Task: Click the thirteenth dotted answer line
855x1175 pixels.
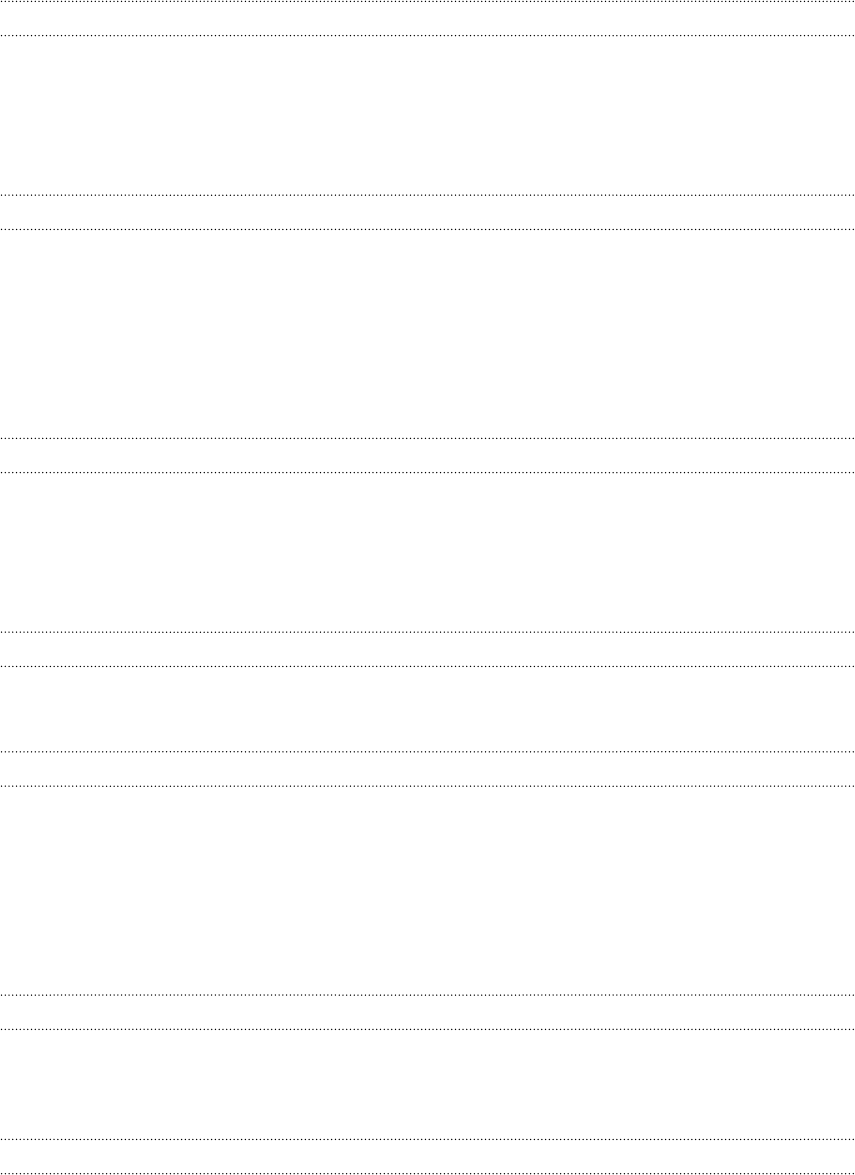Action: [x=427, y=1140]
